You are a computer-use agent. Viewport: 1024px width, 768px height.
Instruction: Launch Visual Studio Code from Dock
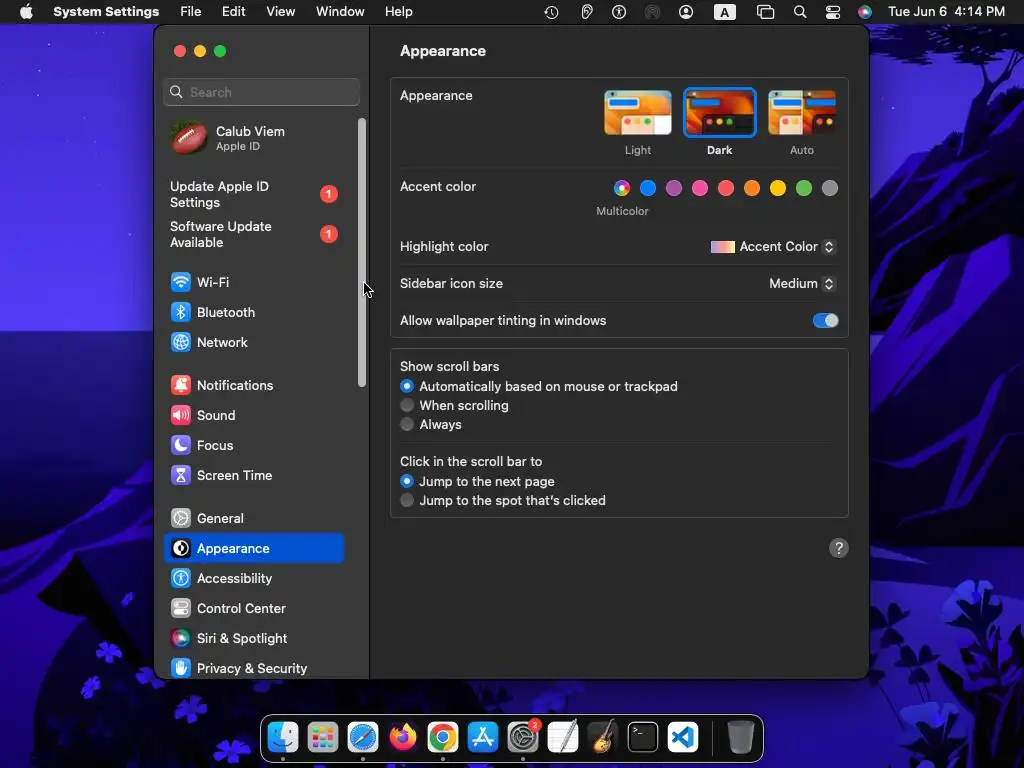pos(683,737)
